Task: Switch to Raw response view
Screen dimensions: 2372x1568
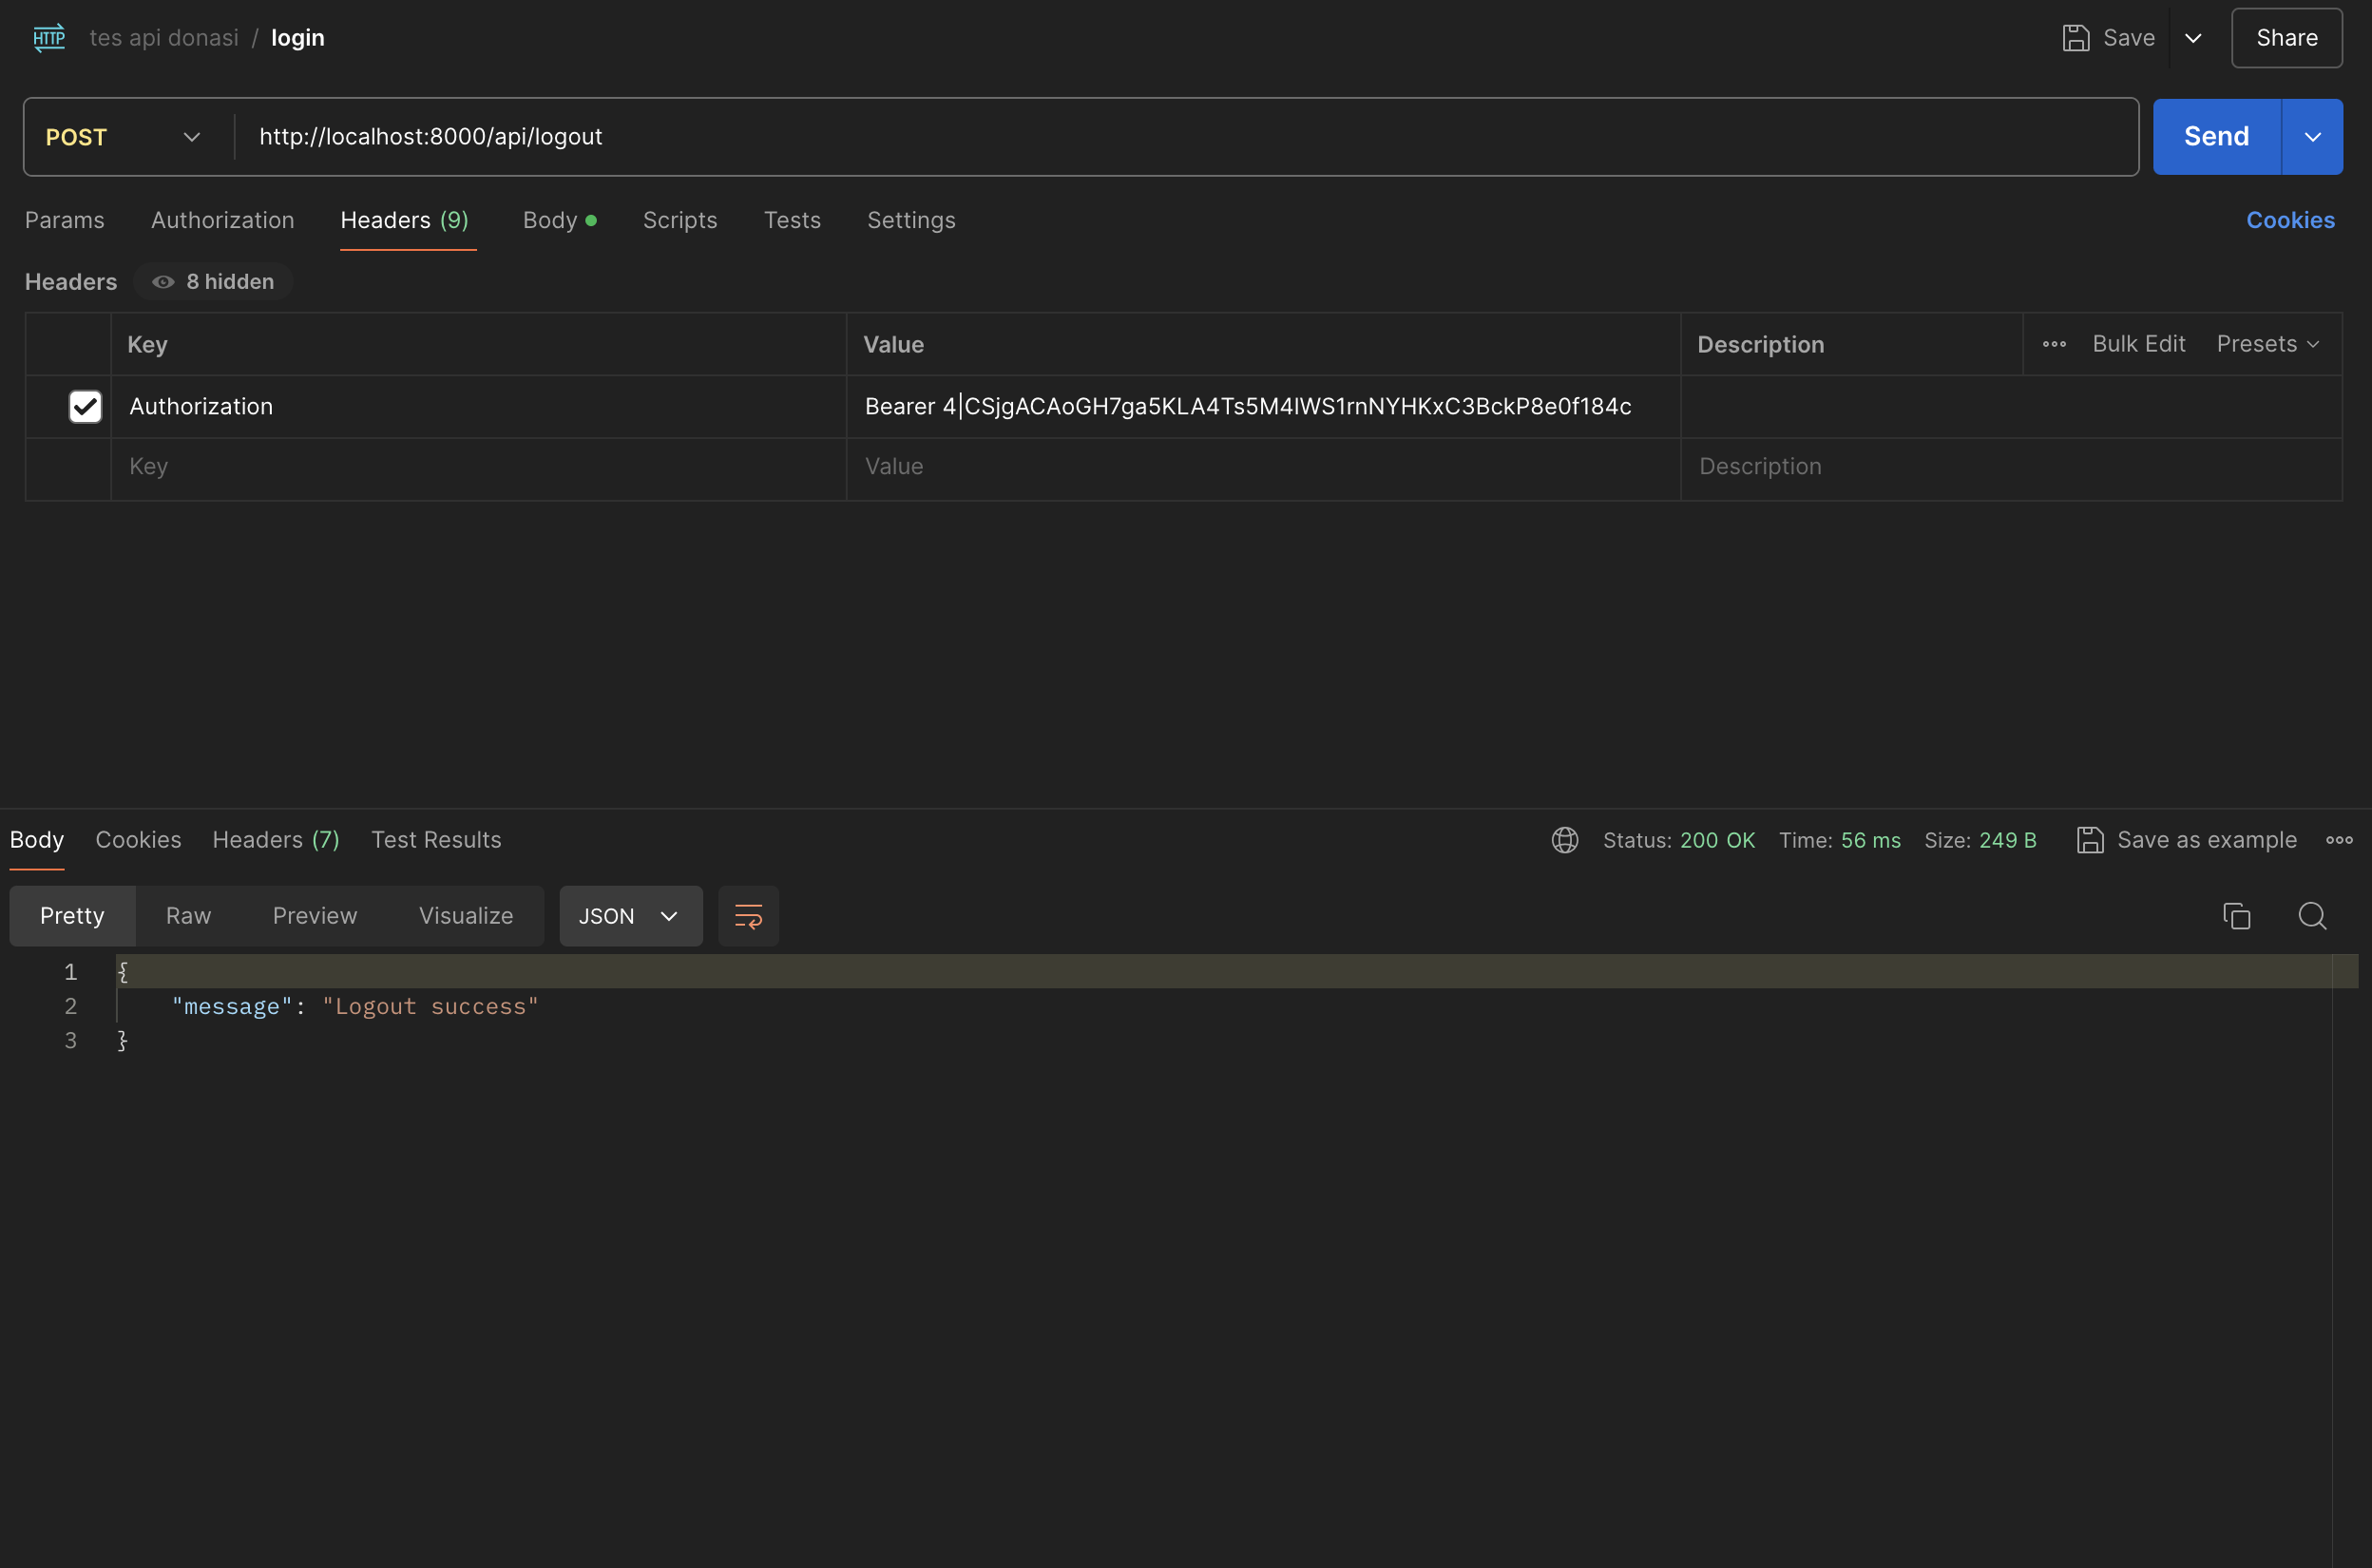Action: (x=188, y=916)
